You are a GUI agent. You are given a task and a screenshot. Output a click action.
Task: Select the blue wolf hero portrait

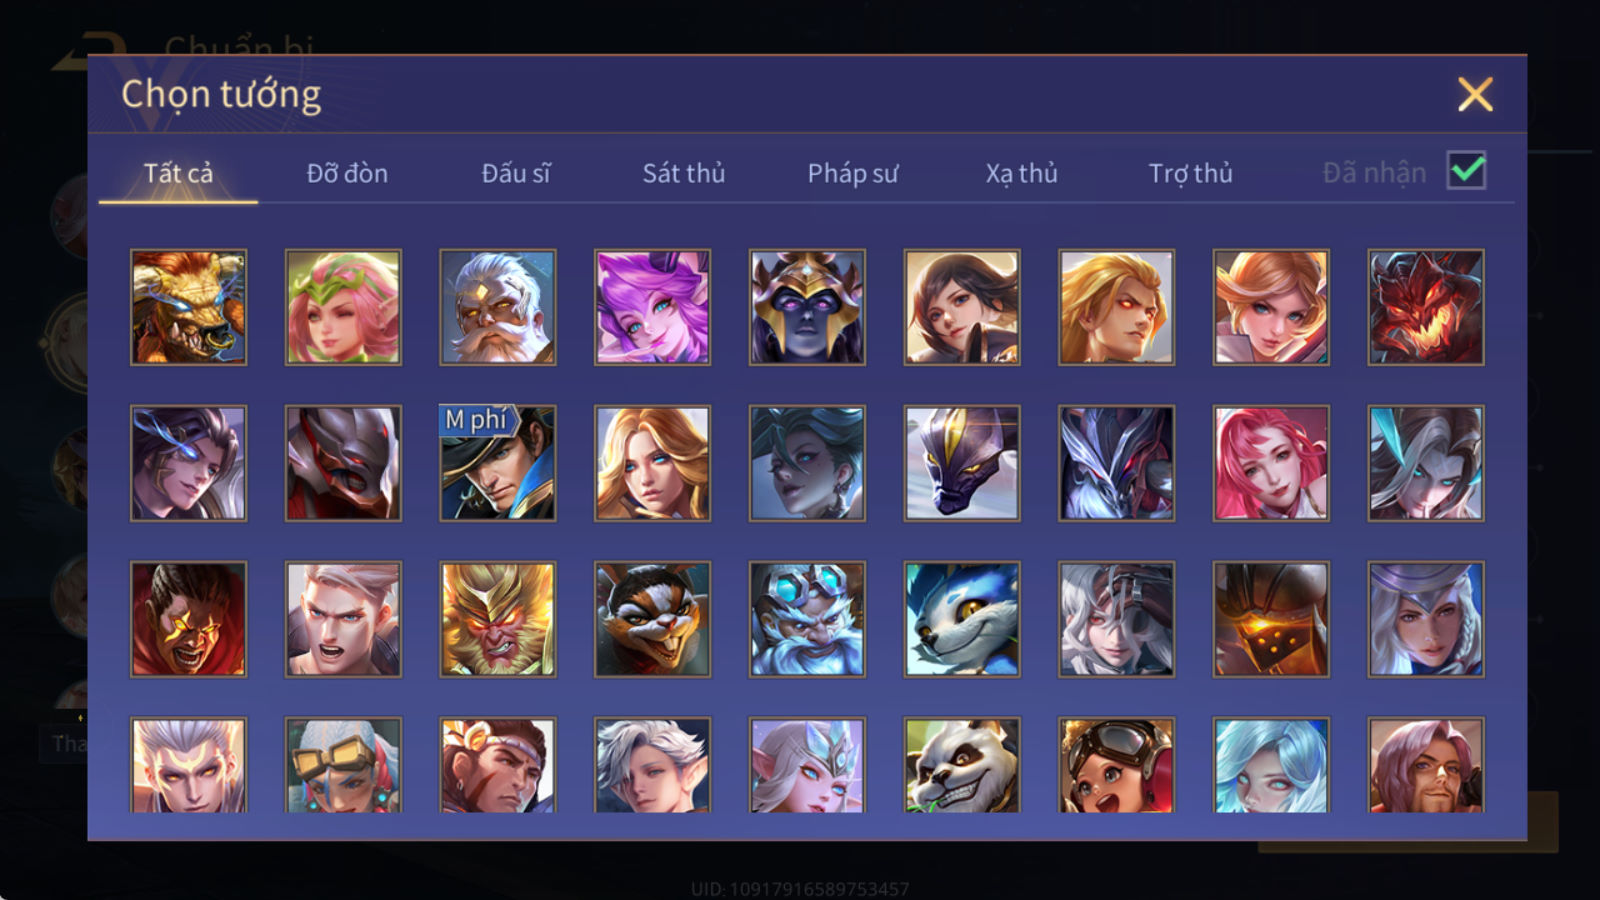tap(962, 619)
